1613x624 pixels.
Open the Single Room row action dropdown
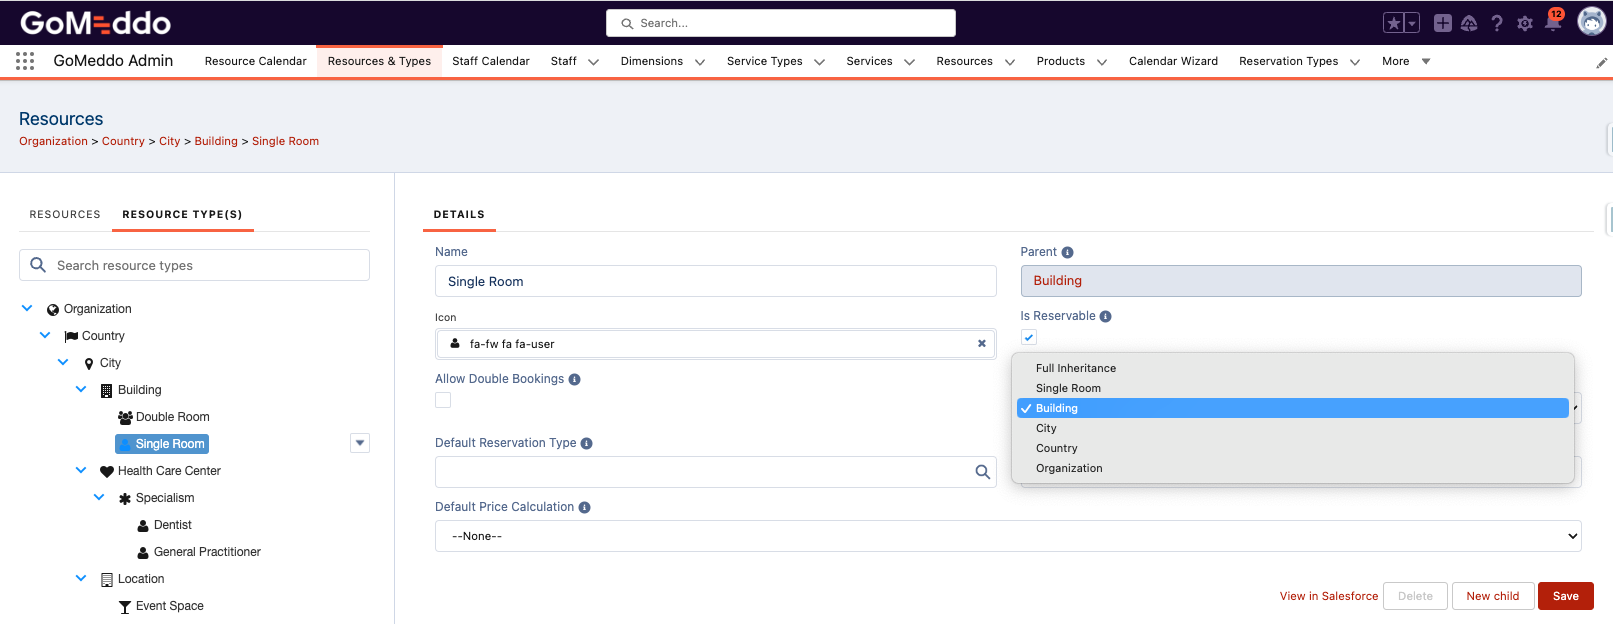360,443
